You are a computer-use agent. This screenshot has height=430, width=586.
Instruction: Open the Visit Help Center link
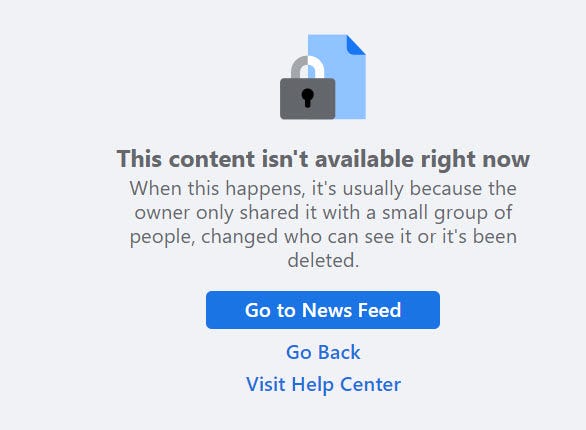(323, 384)
